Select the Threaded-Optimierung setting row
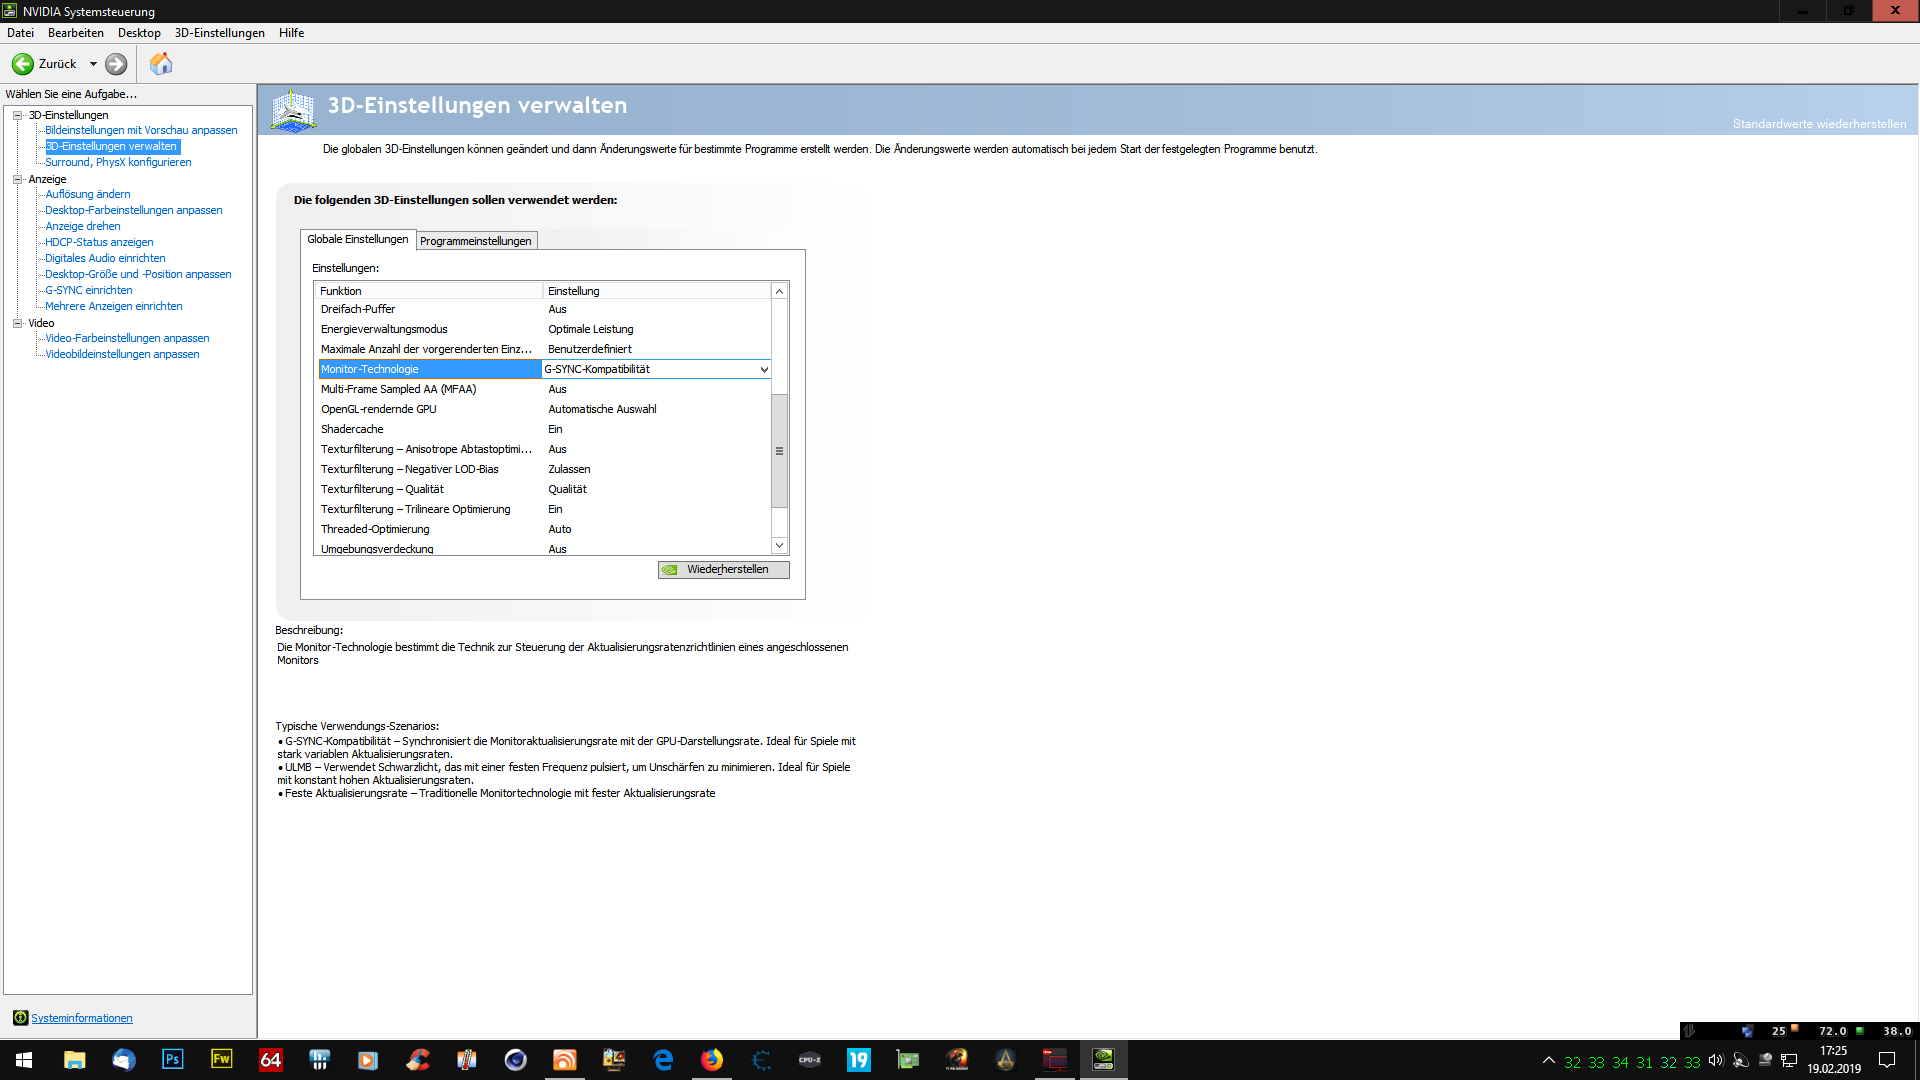Image resolution: width=1920 pixels, height=1080 pixels. pos(544,529)
